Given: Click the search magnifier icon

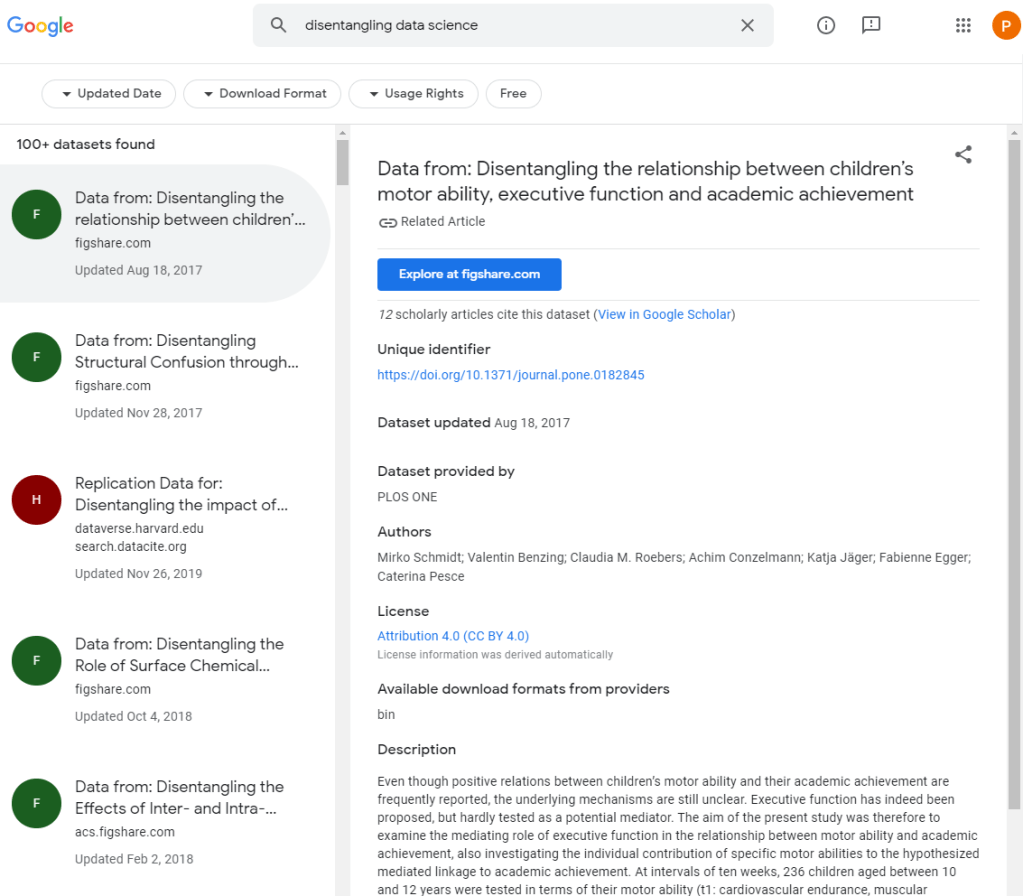Looking at the screenshot, I should click(279, 26).
